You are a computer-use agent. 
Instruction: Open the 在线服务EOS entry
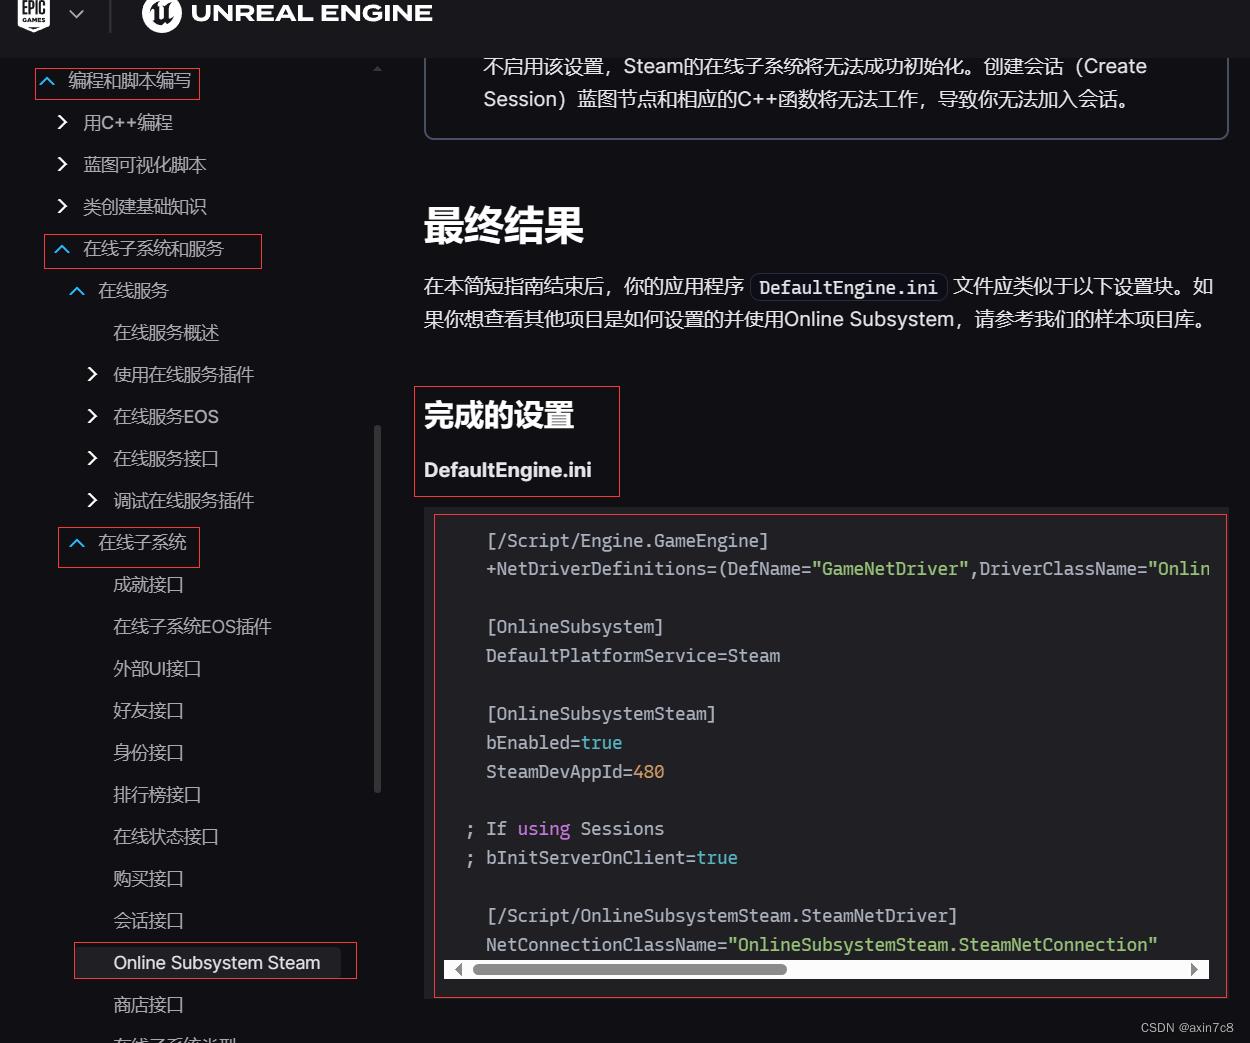[x=166, y=417]
